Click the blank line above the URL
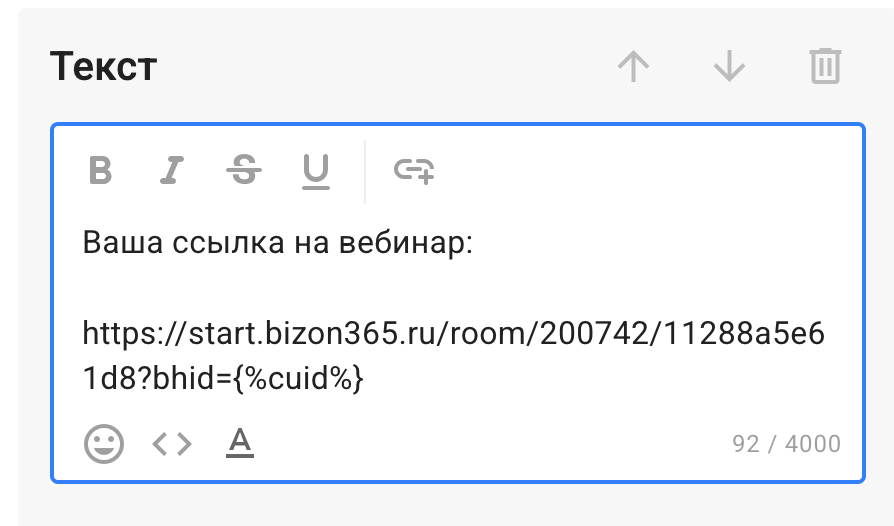This screenshot has height=526, width=894. coord(300,288)
